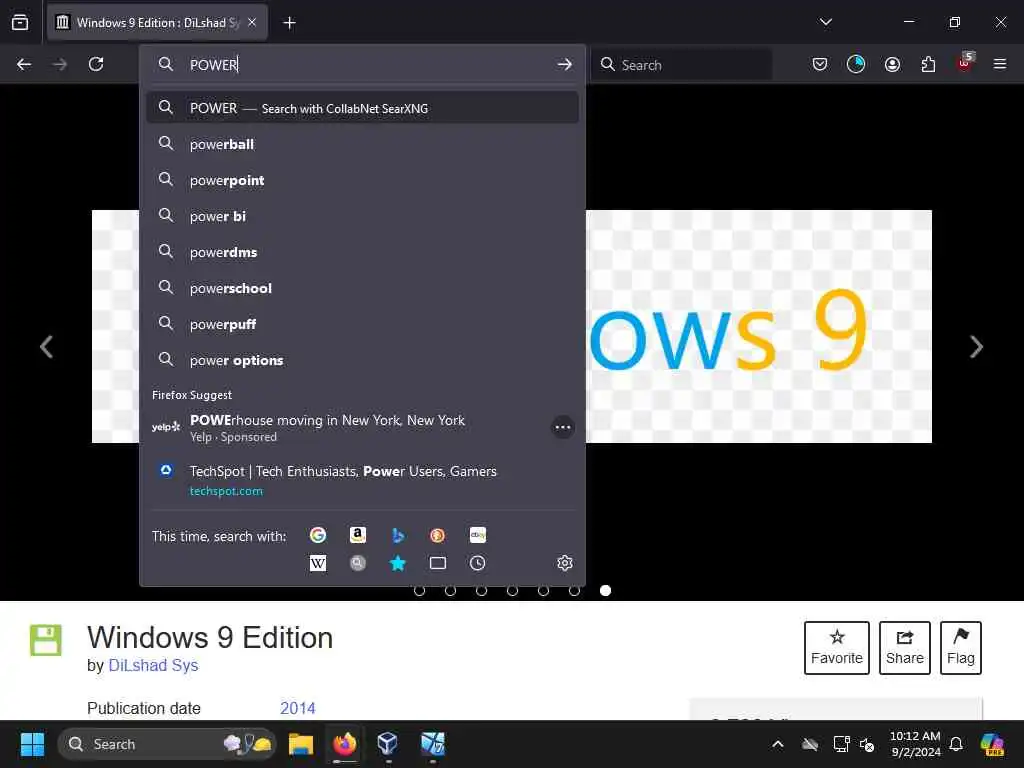The image size is (1024, 768).
Task: Close the Windows 9 Edition tab
Action: tap(252, 22)
